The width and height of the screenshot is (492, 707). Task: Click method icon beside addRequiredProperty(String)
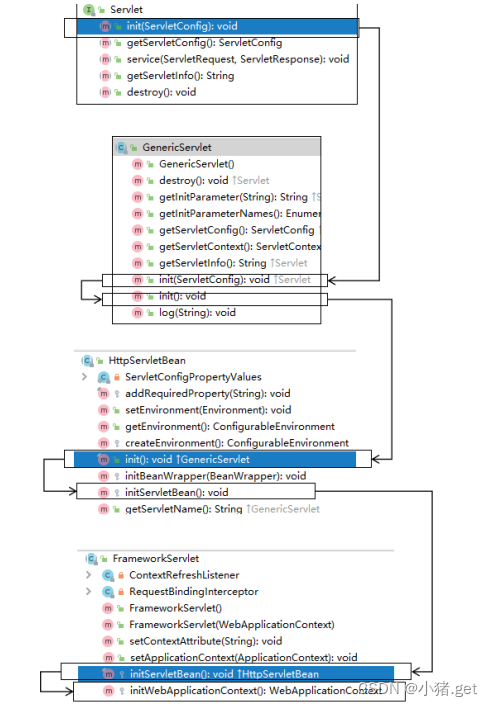(x=104, y=393)
